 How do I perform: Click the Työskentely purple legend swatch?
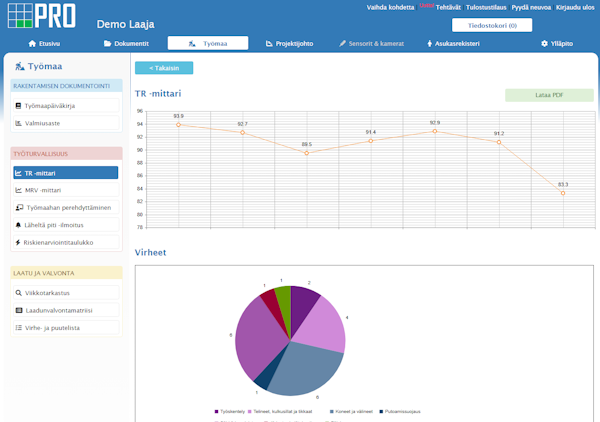pos(216,411)
